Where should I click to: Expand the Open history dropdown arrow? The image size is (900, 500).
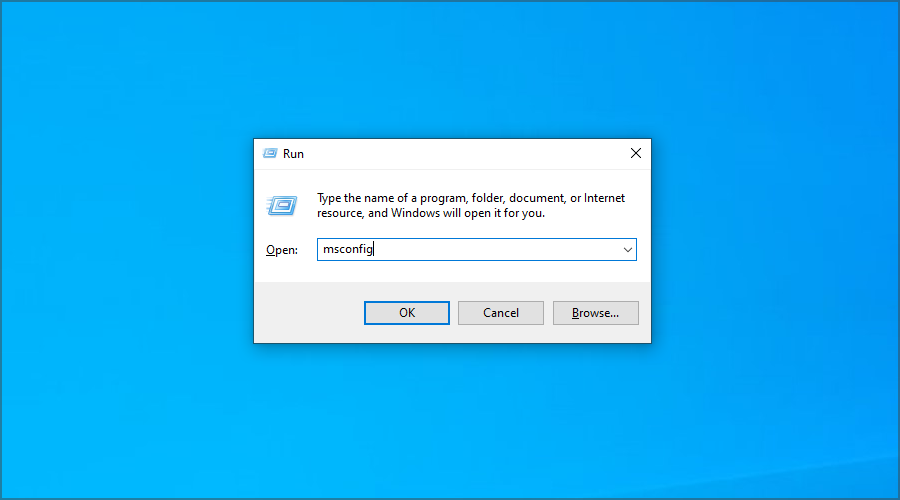pos(627,250)
